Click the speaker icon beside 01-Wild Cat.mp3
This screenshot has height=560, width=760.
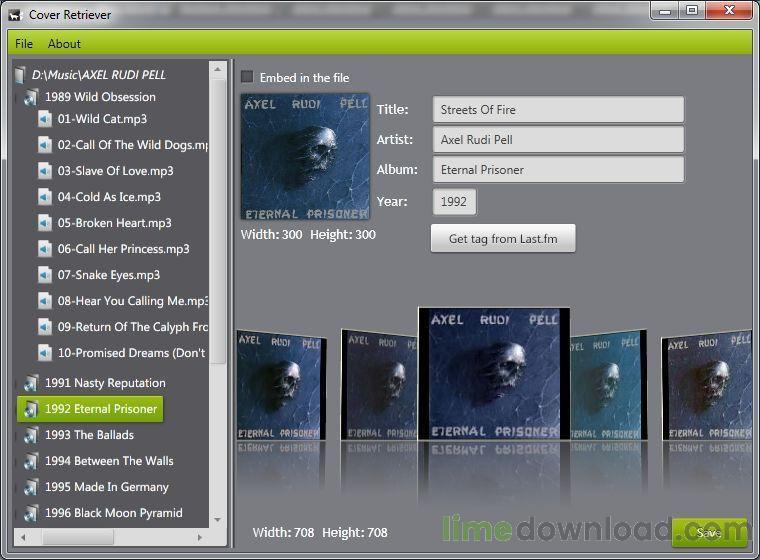click(45, 119)
